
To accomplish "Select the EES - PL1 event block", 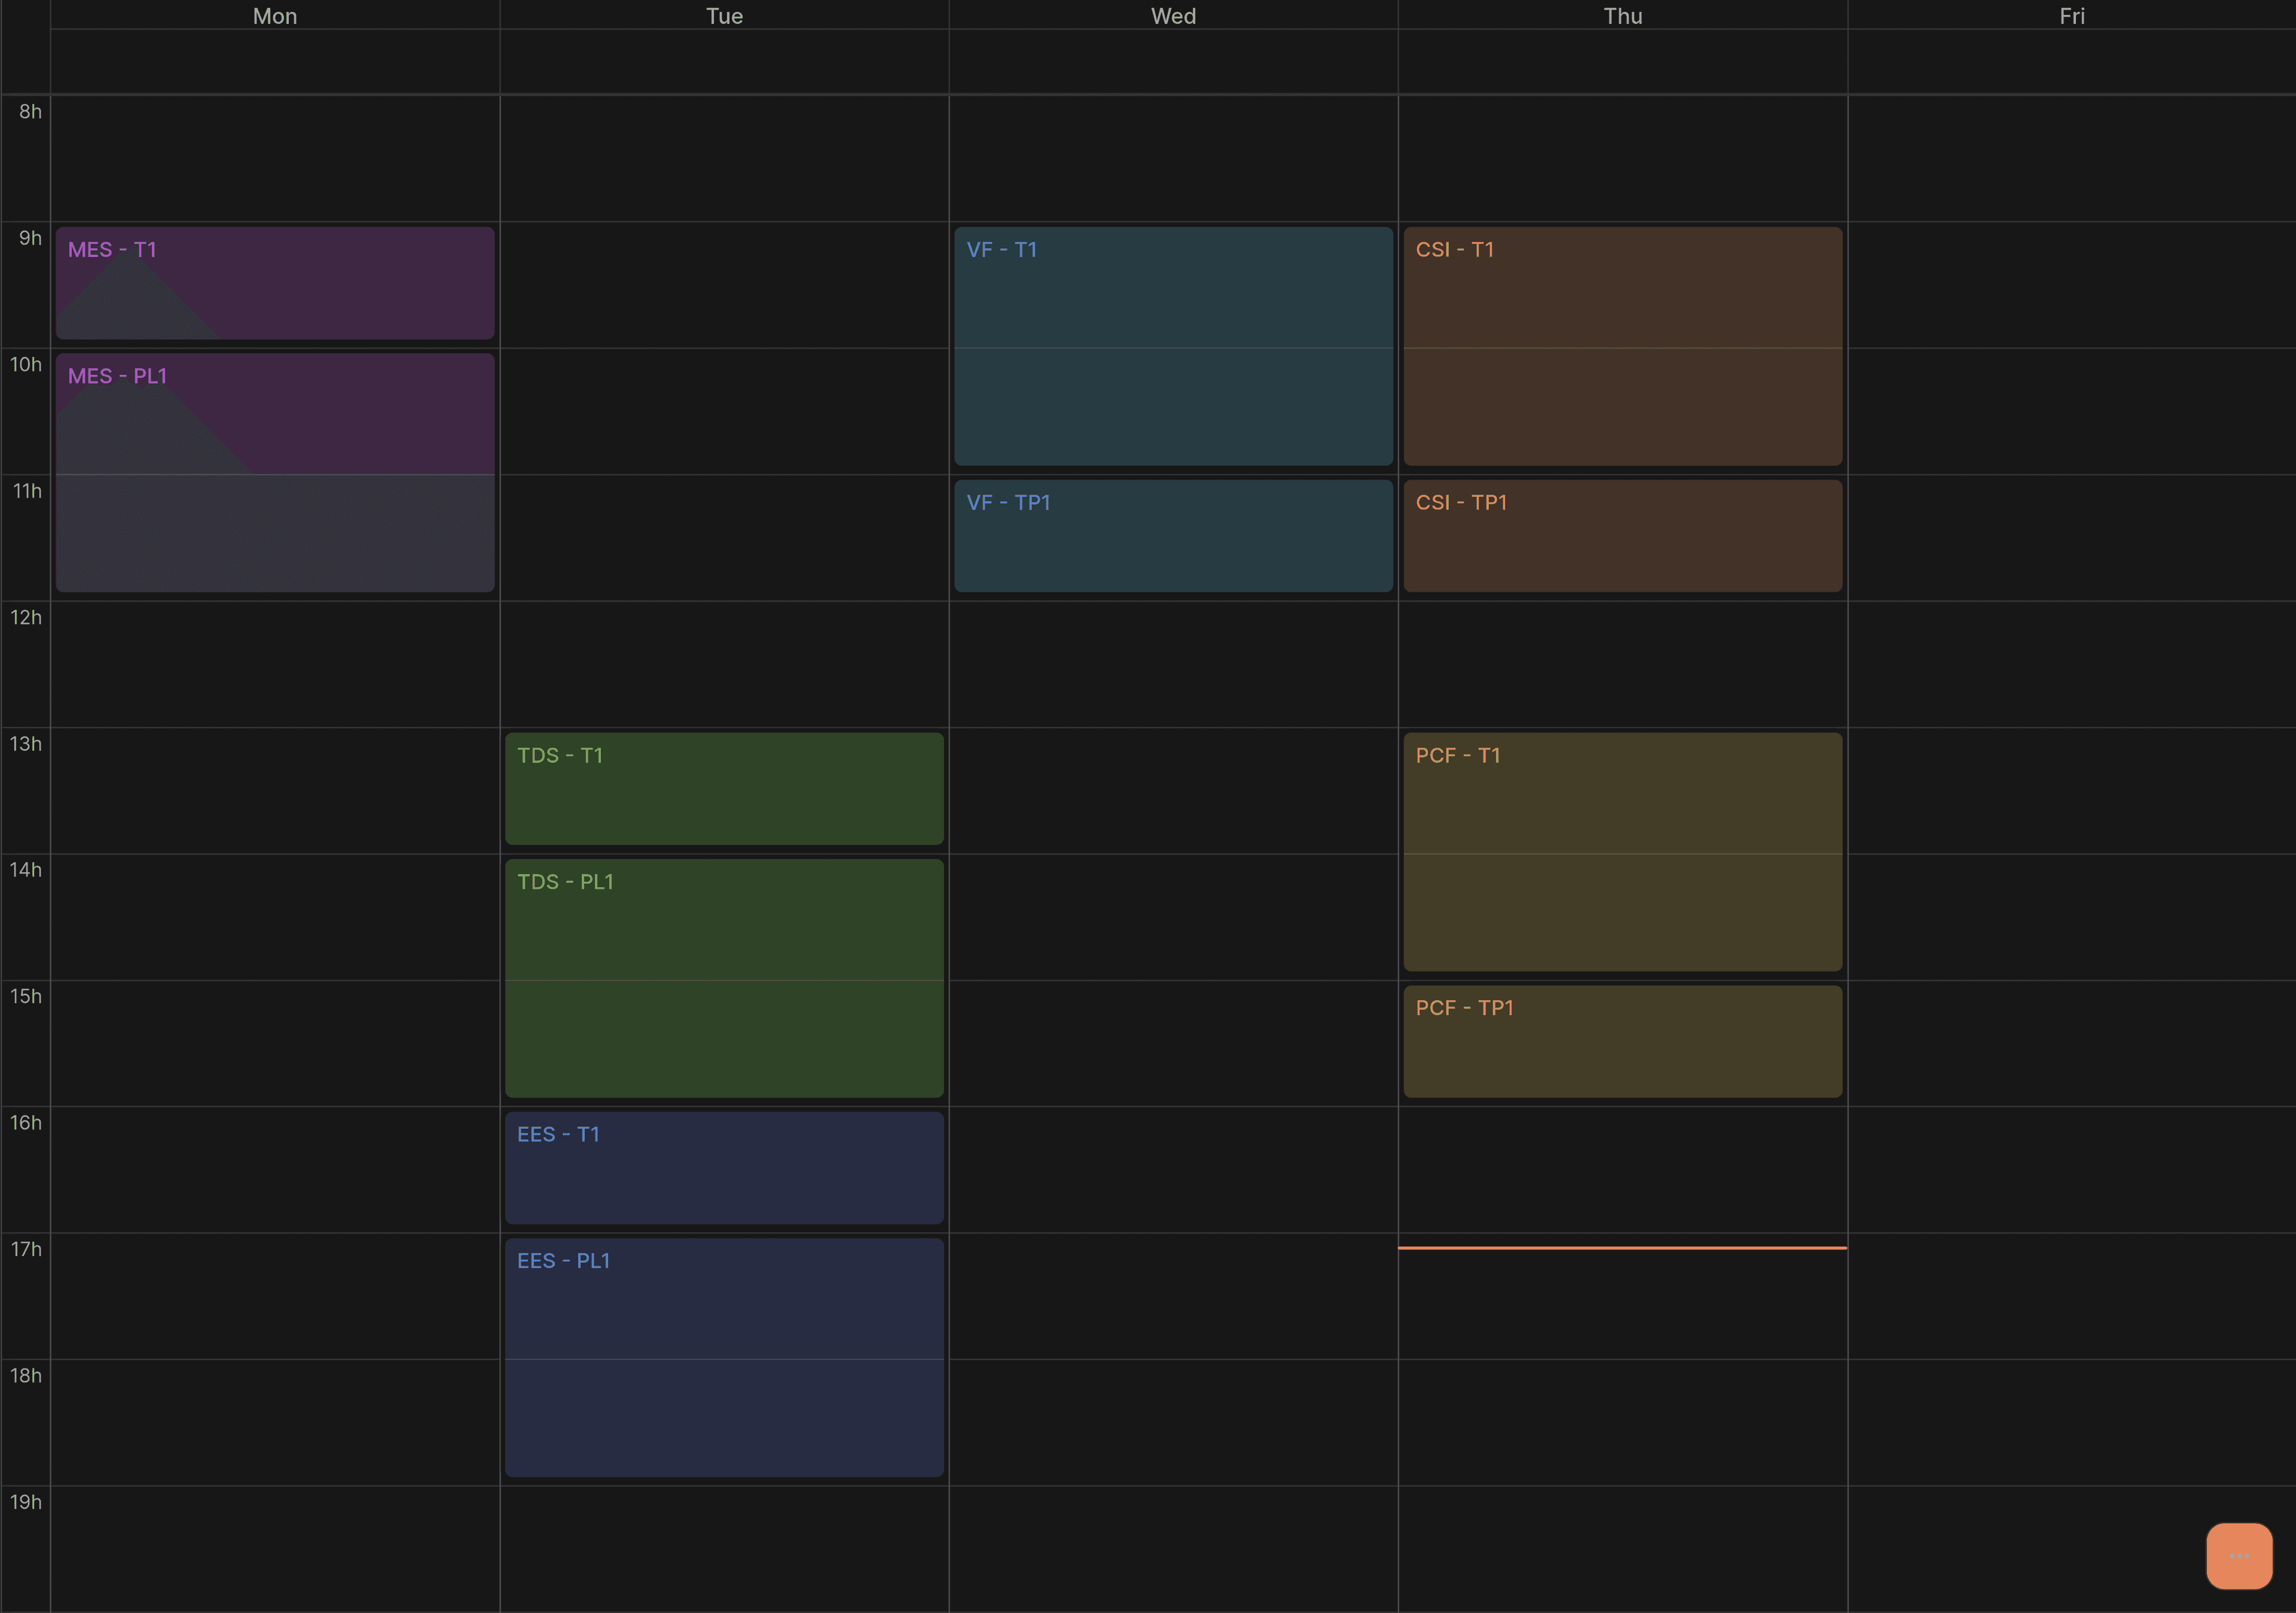I will (x=724, y=1357).
